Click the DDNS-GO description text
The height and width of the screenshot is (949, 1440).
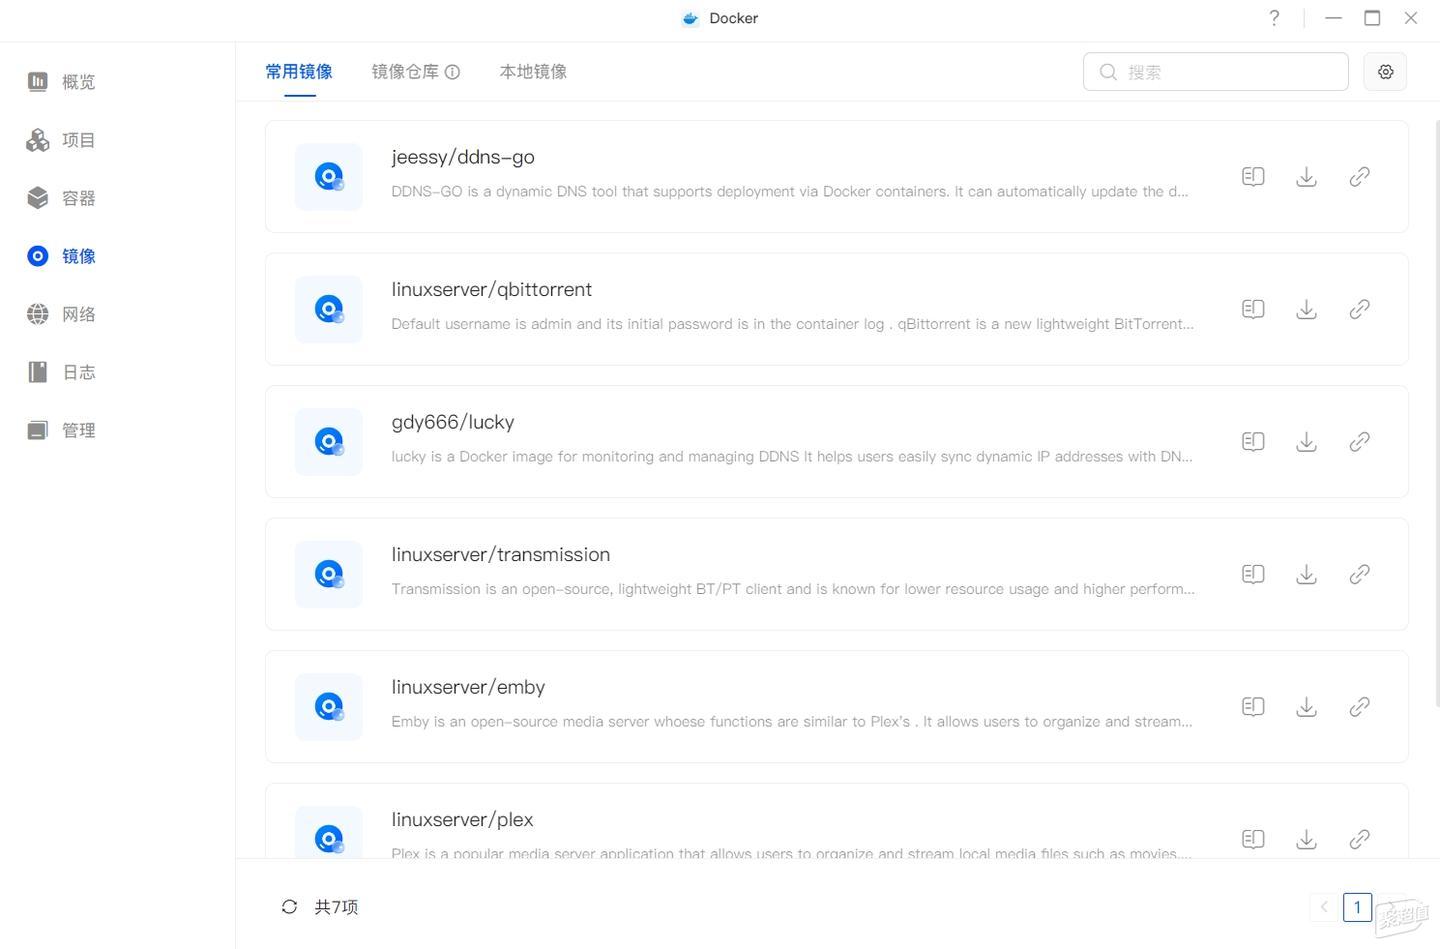pos(790,191)
